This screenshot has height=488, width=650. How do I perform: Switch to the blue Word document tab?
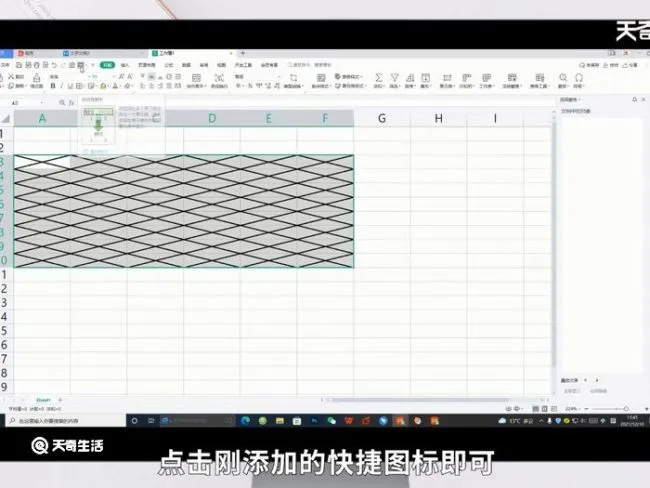[104, 53]
